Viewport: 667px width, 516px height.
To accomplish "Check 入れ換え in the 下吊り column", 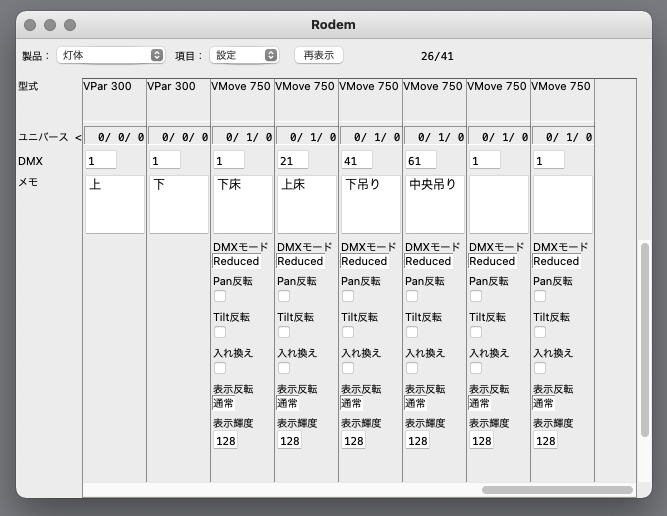I will tap(348, 368).
